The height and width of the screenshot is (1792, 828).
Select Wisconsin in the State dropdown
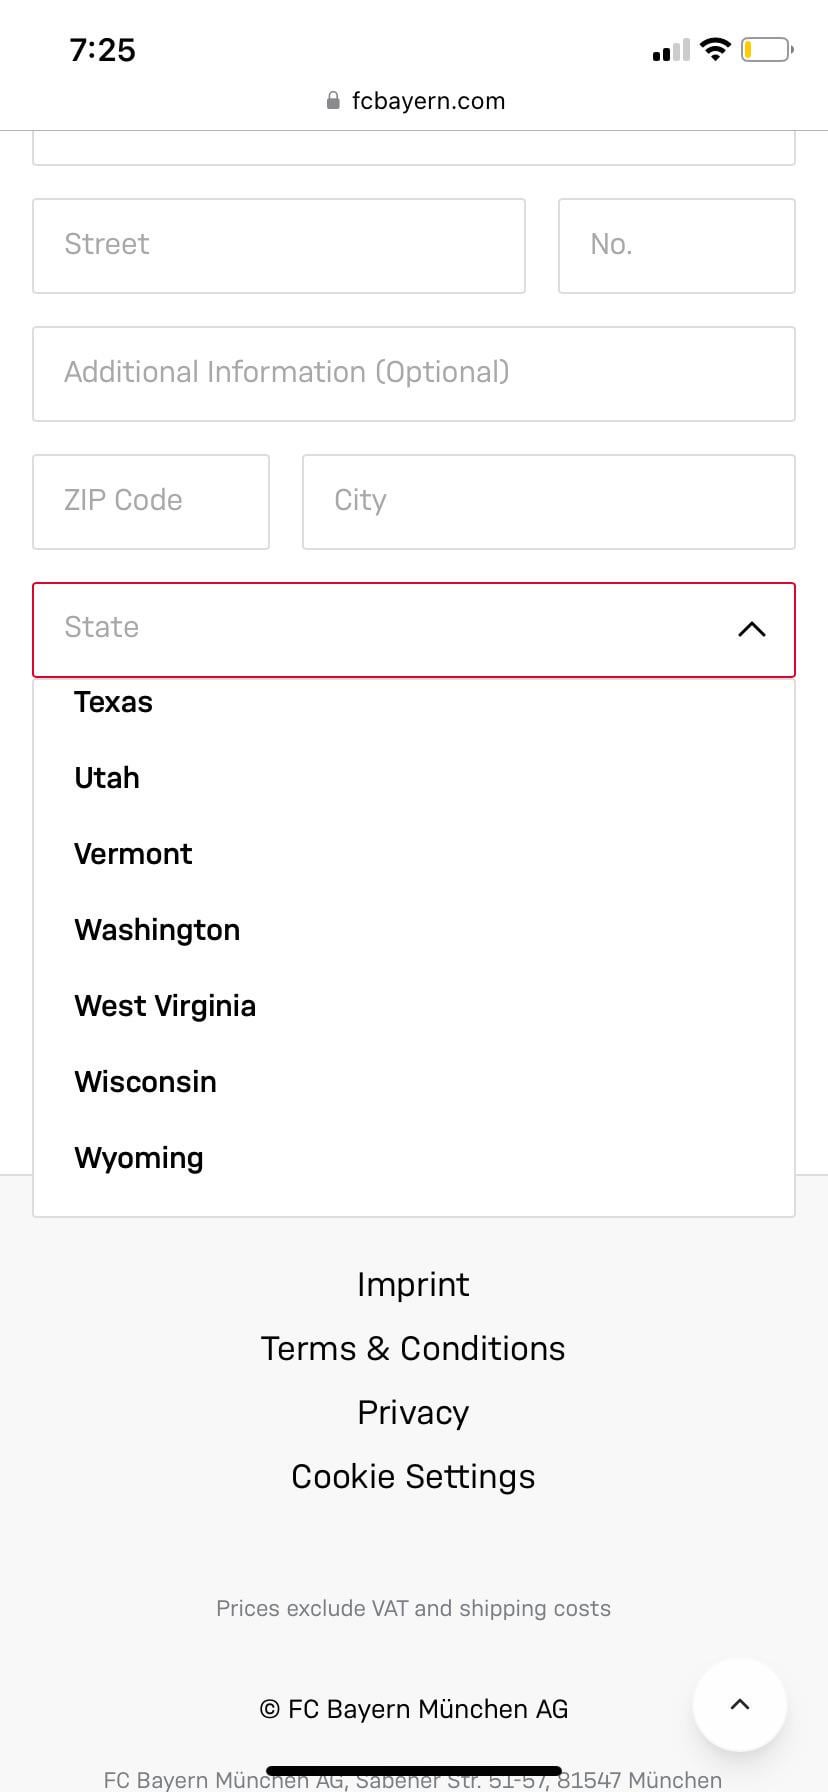click(x=145, y=1082)
